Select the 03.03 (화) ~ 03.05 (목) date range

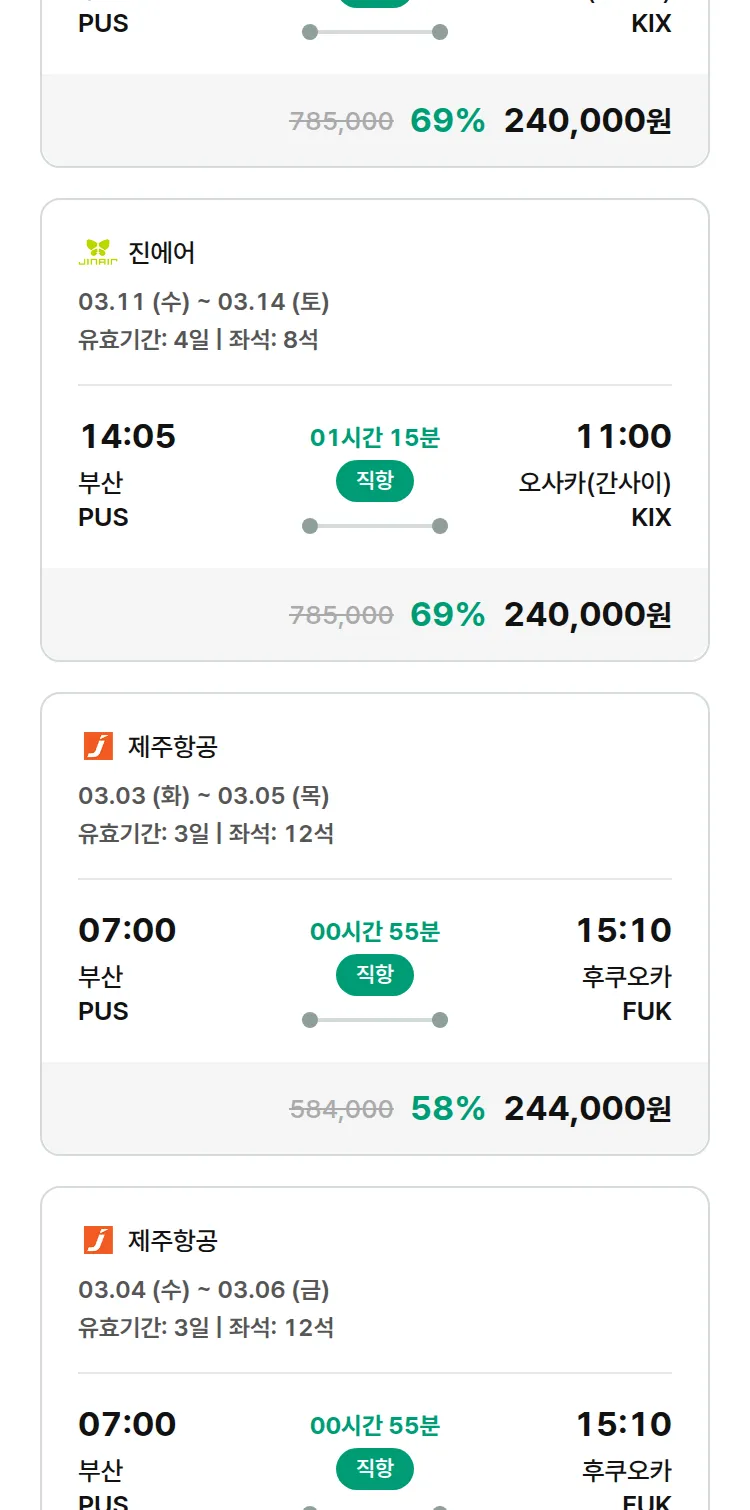coord(204,796)
